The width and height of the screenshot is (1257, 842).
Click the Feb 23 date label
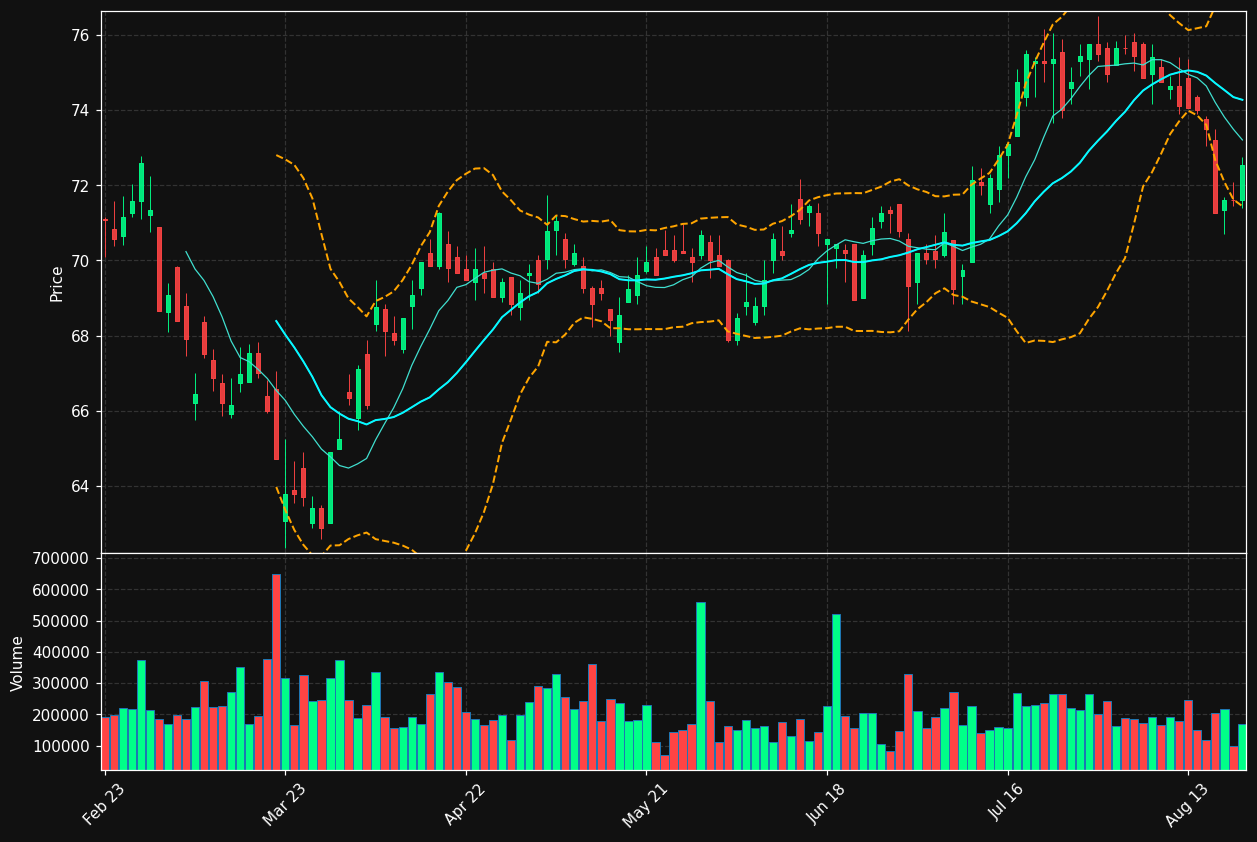(104, 804)
